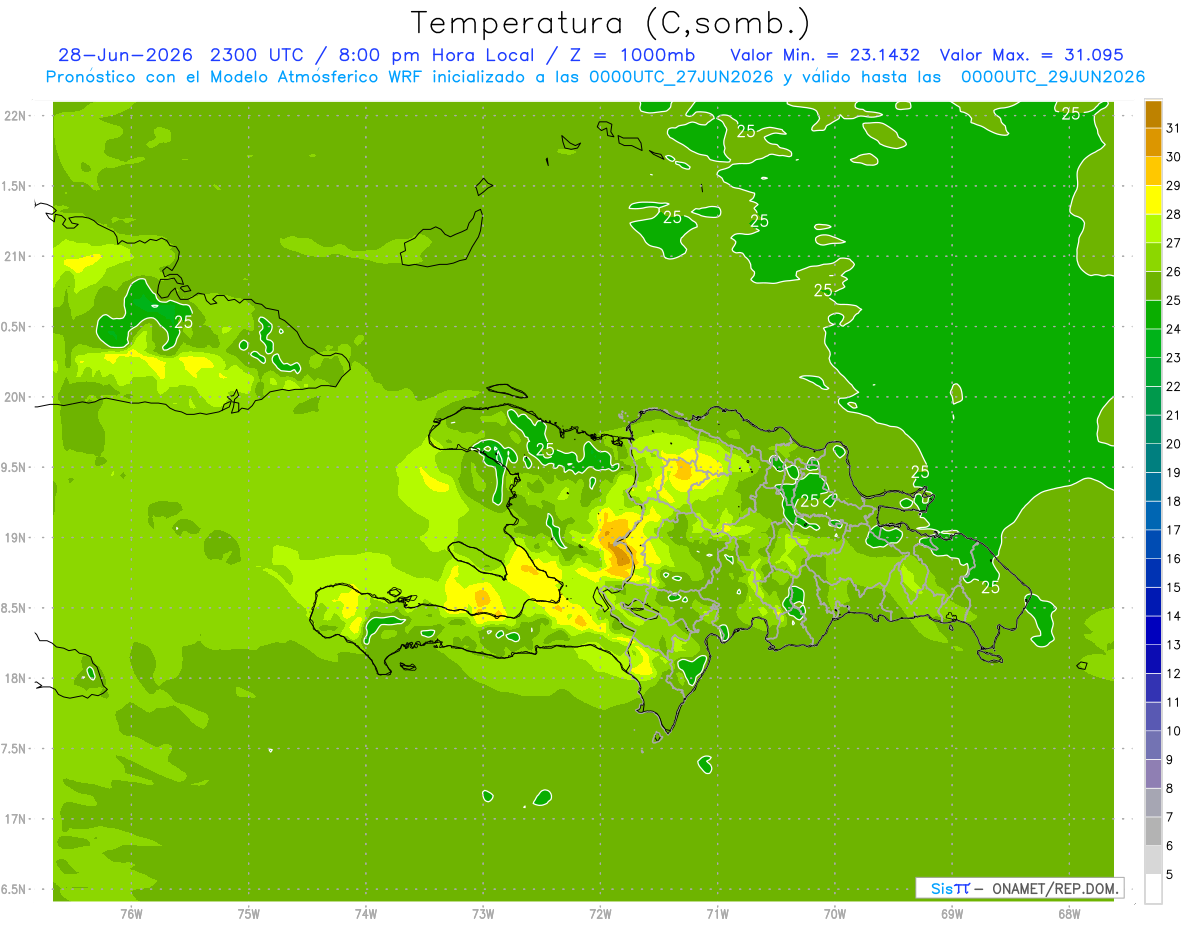Select legend color band between 24 and 25
The height and width of the screenshot is (927, 1200).
pyautogui.click(x=1153, y=315)
